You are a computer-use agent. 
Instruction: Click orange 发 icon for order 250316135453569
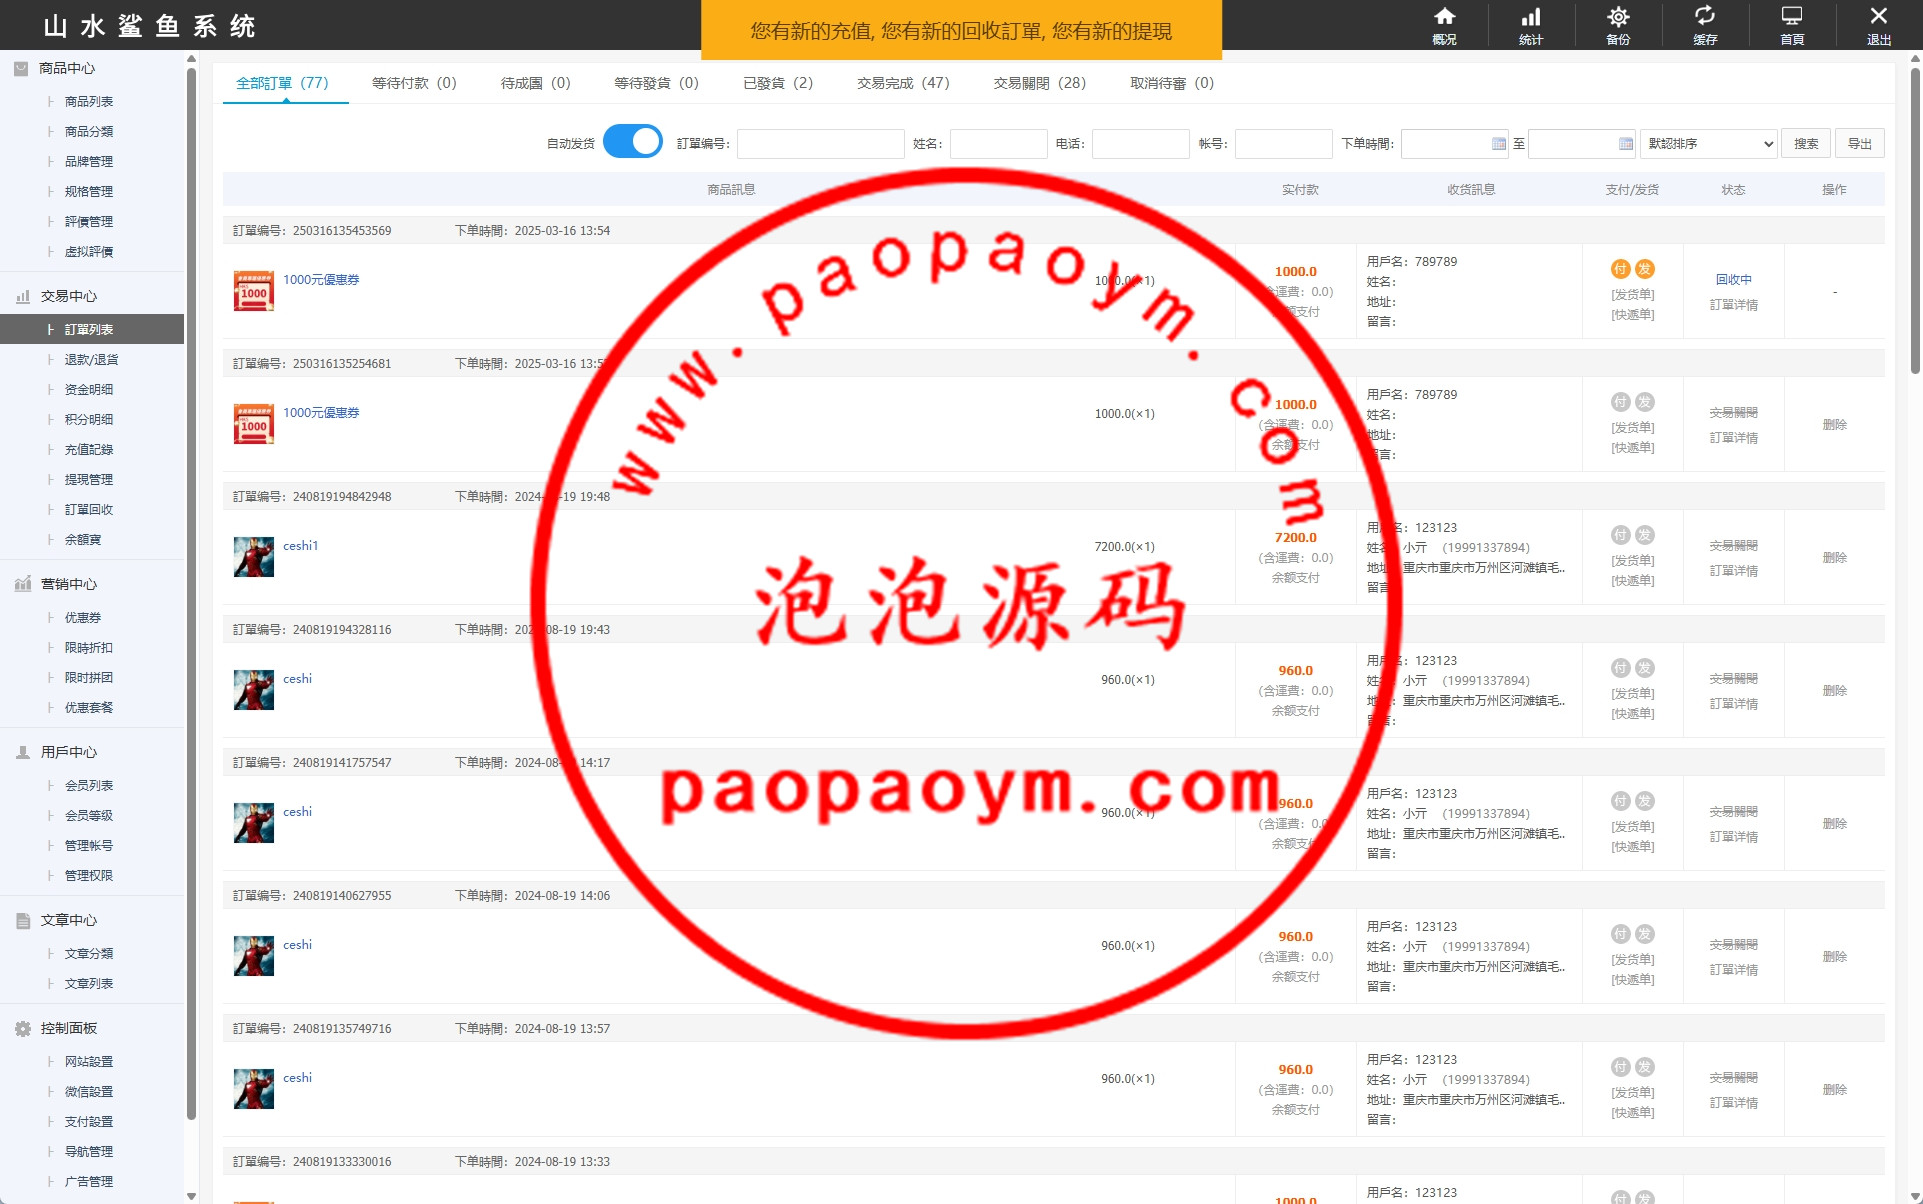point(1645,269)
